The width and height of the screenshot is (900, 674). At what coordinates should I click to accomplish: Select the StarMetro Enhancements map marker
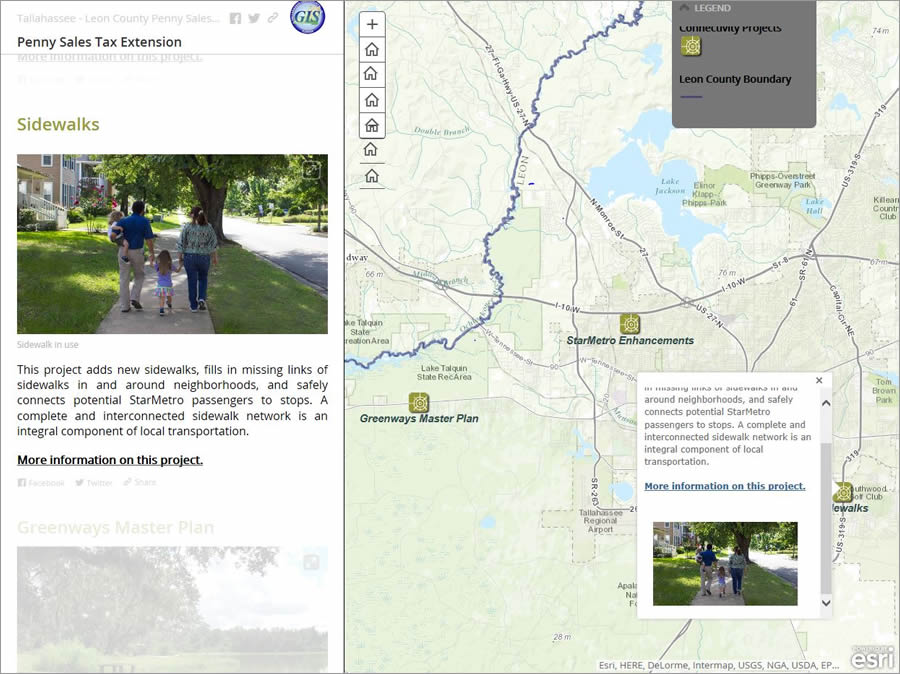pyautogui.click(x=630, y=324)
